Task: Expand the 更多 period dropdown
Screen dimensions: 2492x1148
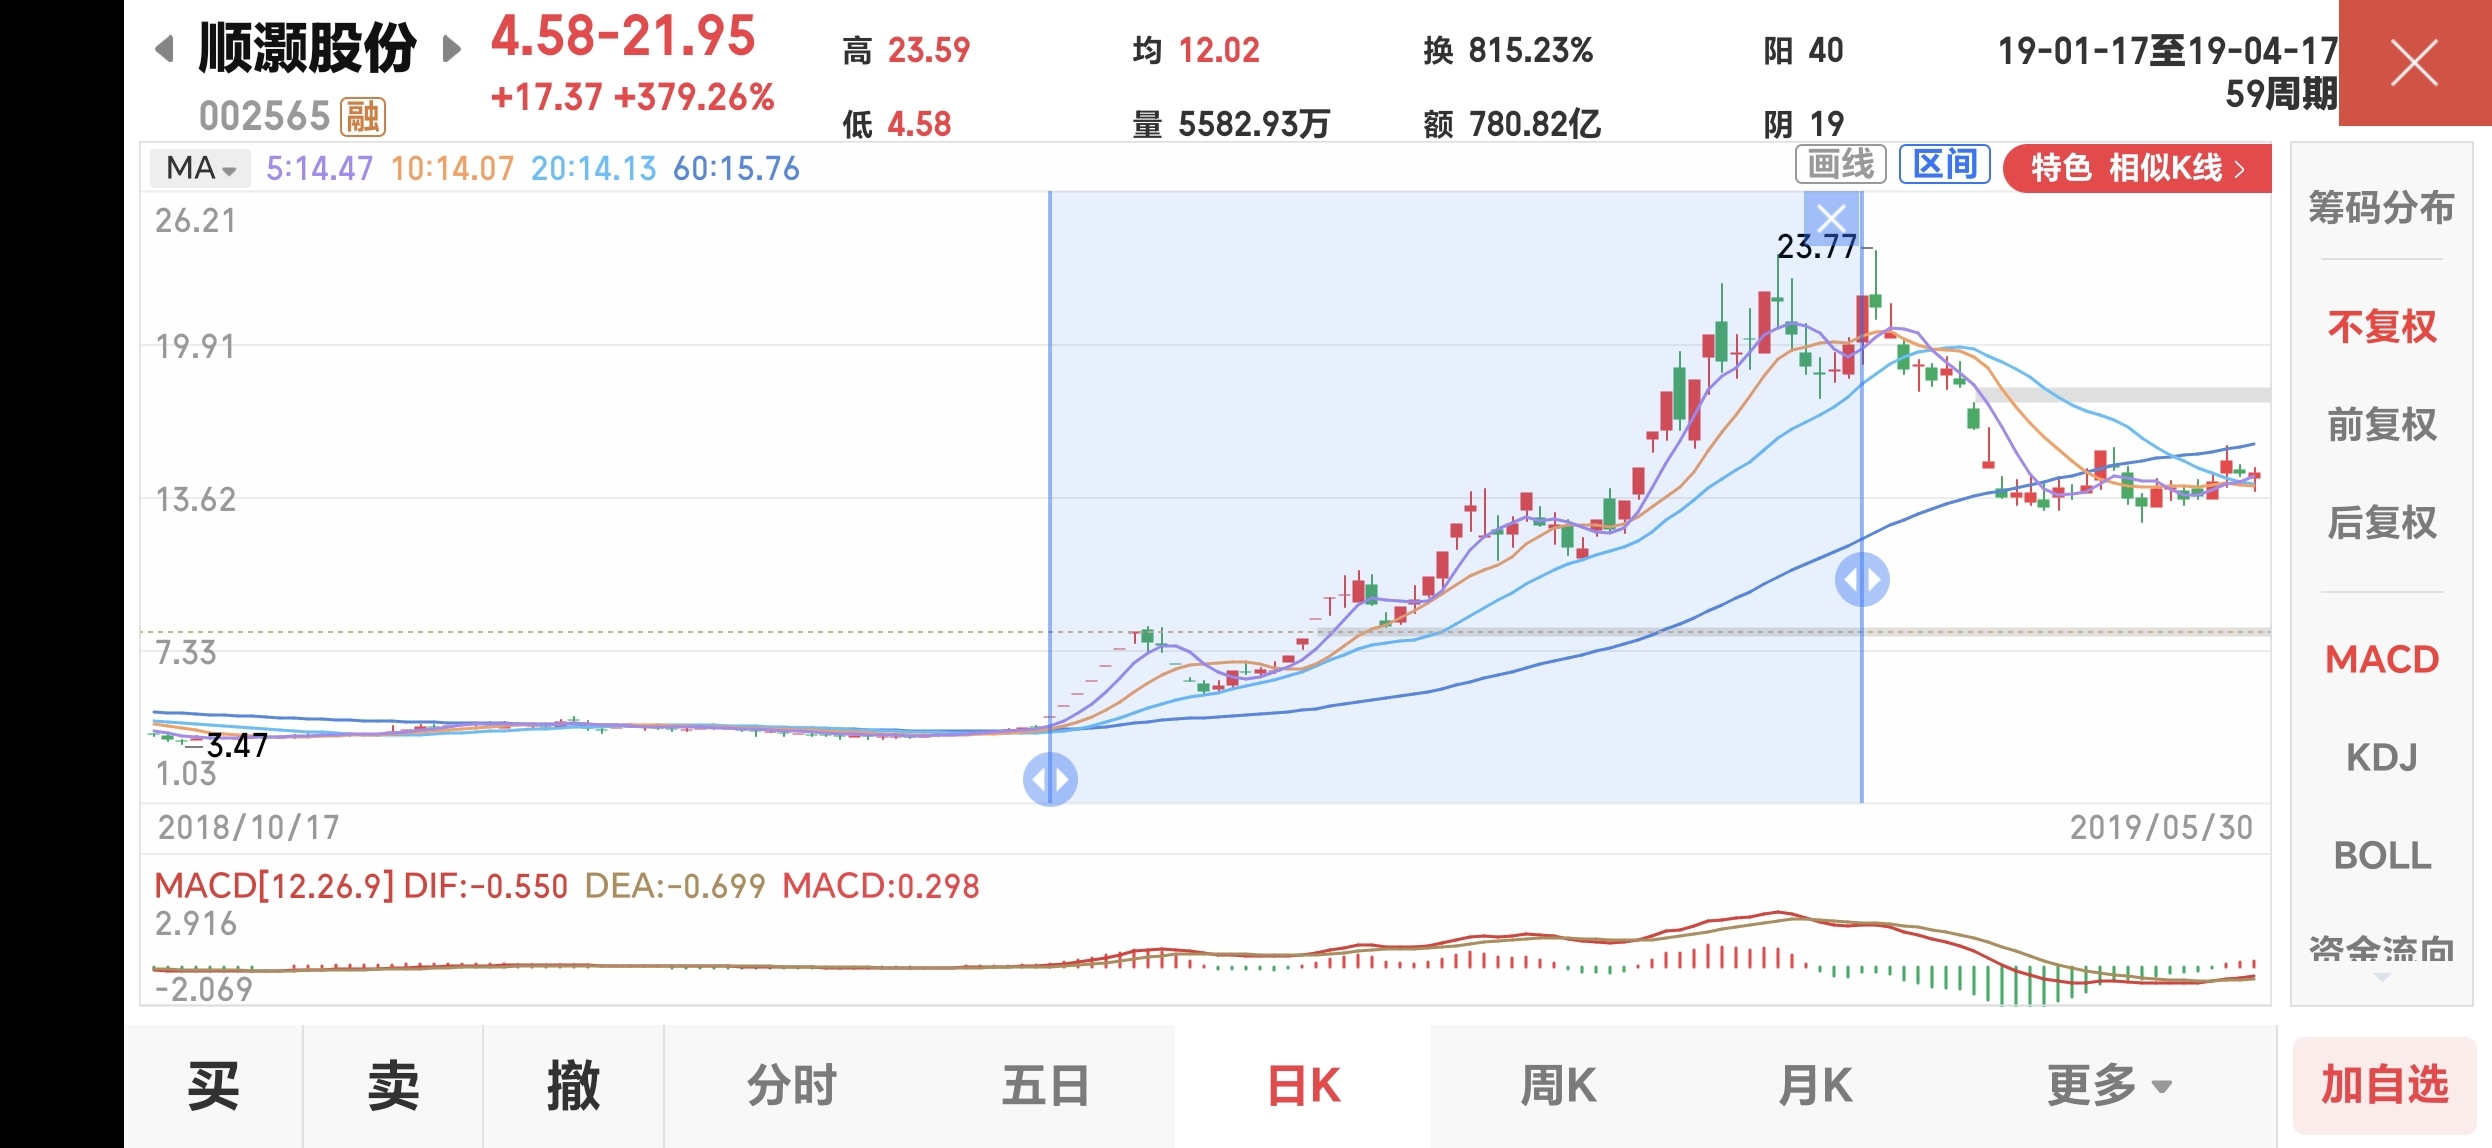Action: pyautogui.click(x=2108, y=1086)
